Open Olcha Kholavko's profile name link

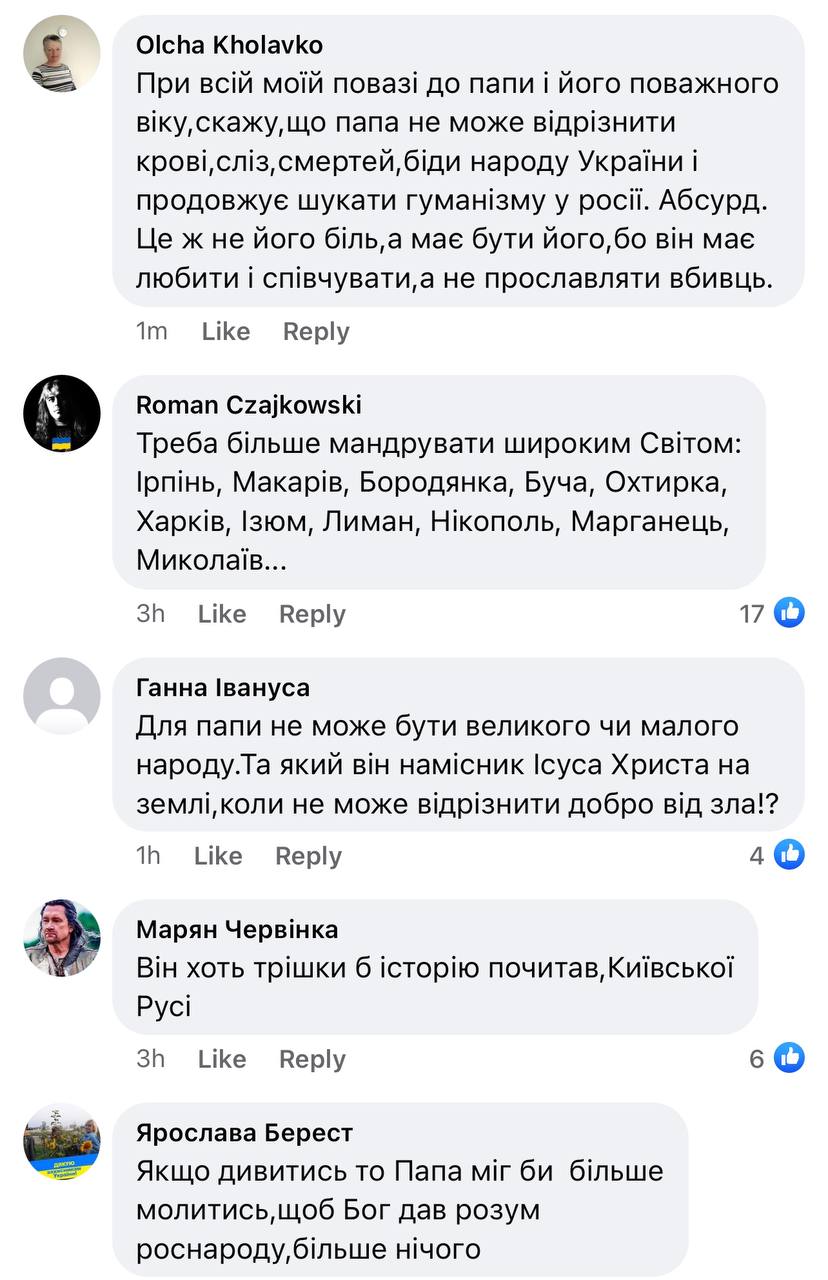[229, 45]
